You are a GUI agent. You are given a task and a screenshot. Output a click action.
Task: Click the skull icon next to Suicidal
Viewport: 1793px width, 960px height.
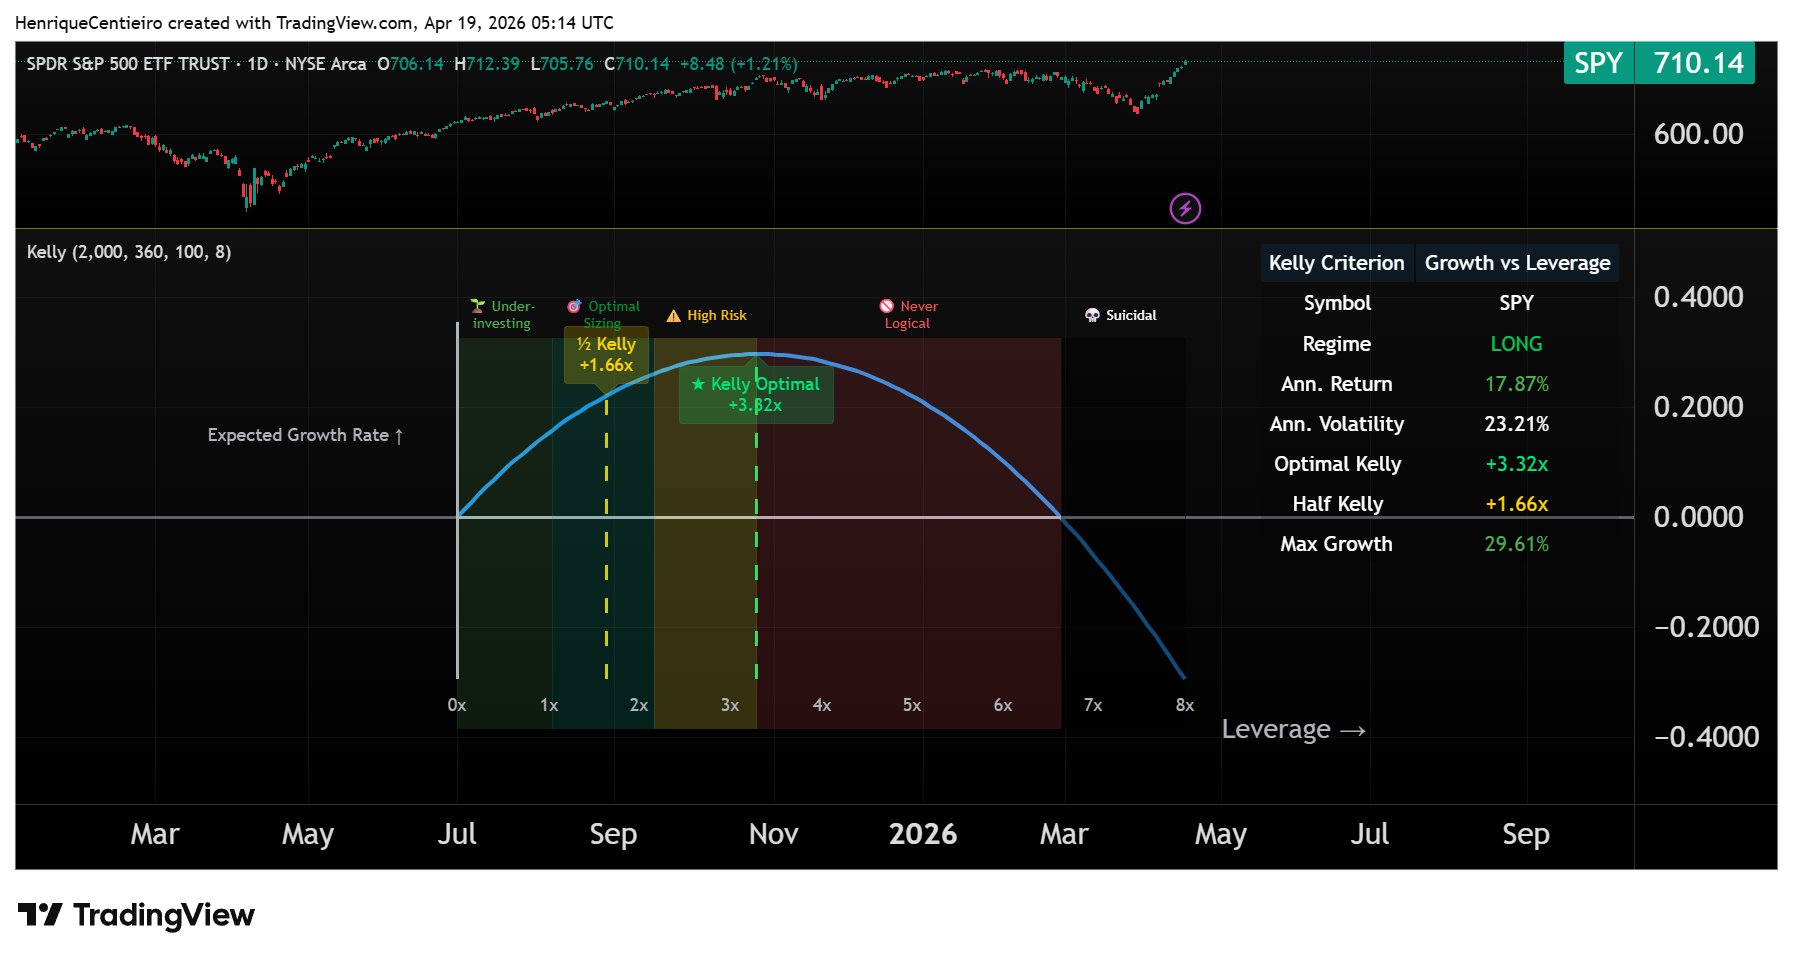[1092, 315]
